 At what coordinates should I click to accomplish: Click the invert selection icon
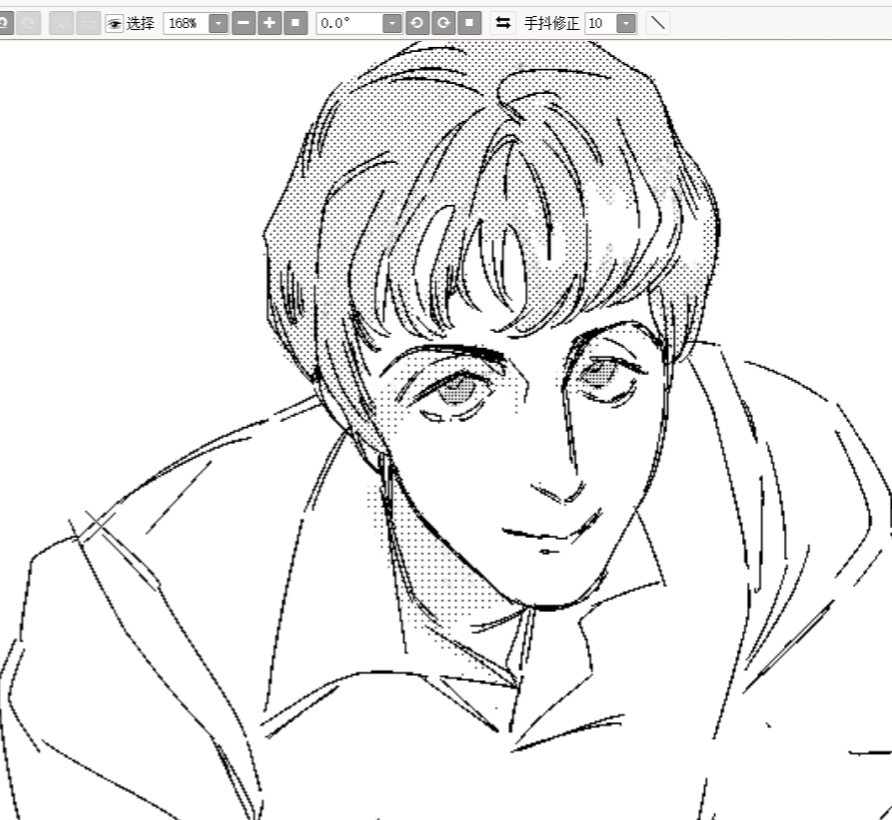click(x=88, y=23)
